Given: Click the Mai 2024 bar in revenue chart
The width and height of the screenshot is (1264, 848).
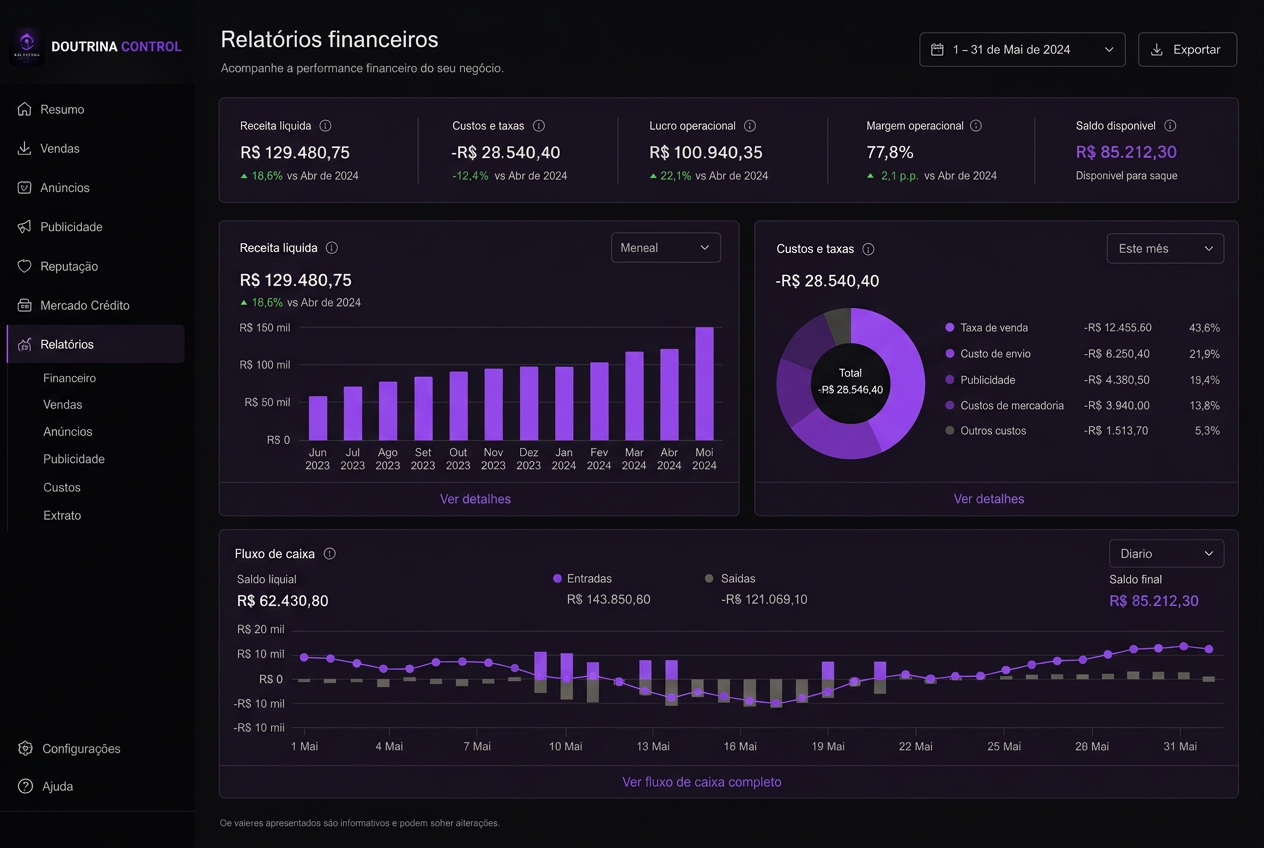Looking at the screenshot, I should point(705,384).
